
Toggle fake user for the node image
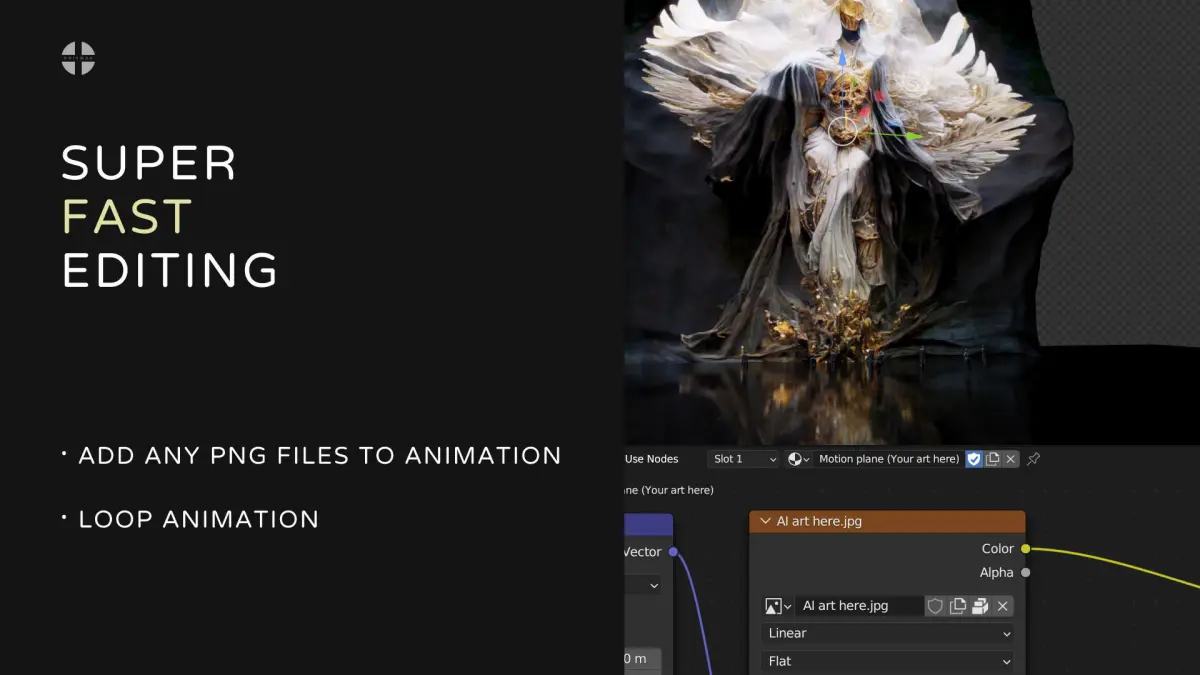(935, 606)
